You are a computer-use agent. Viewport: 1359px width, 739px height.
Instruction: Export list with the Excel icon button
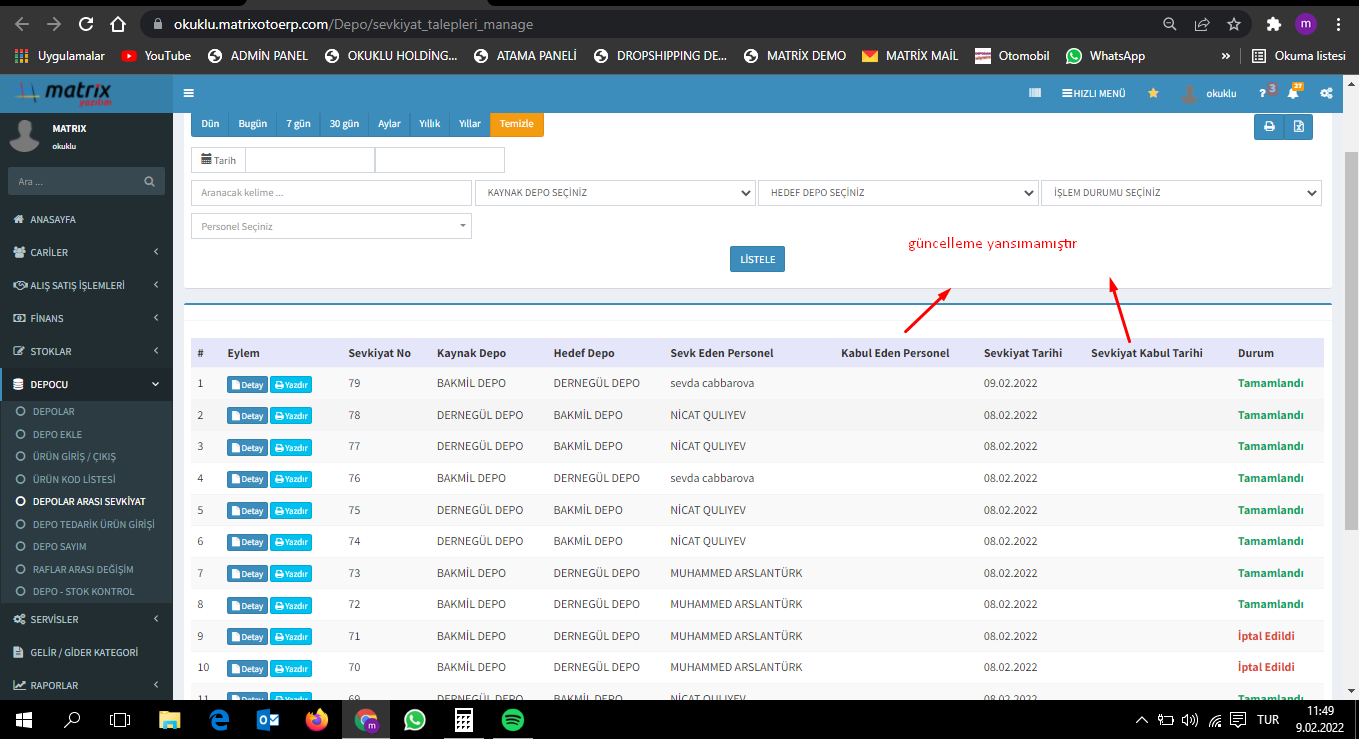pyautogui.click(x=1298, y=126)
